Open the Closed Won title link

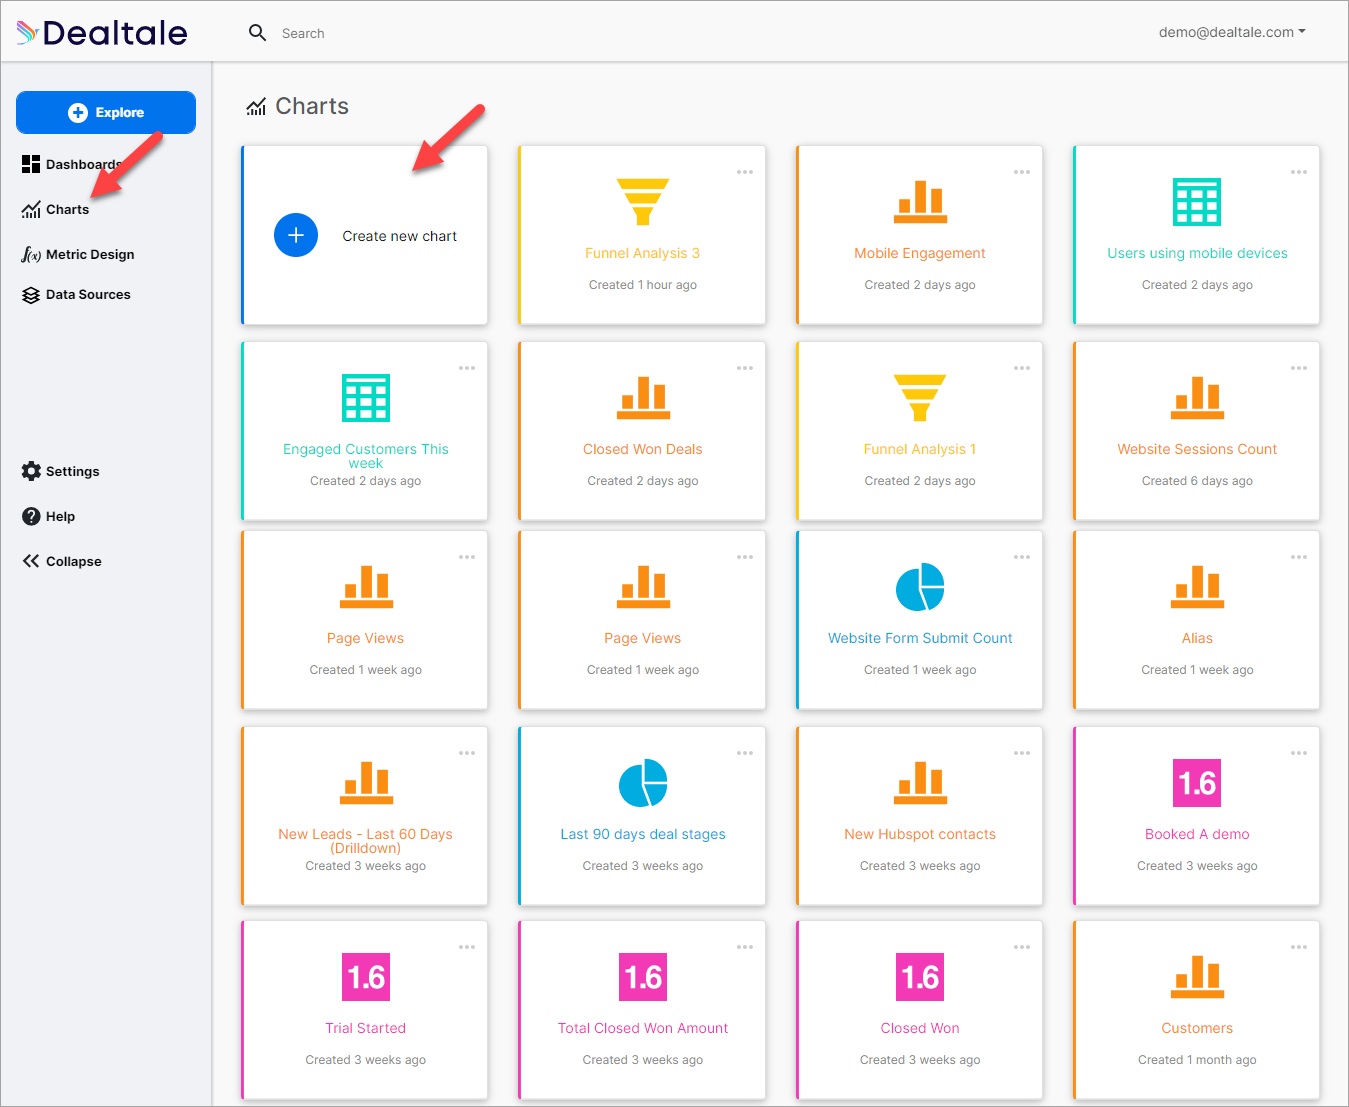[x=920, y=1028]
